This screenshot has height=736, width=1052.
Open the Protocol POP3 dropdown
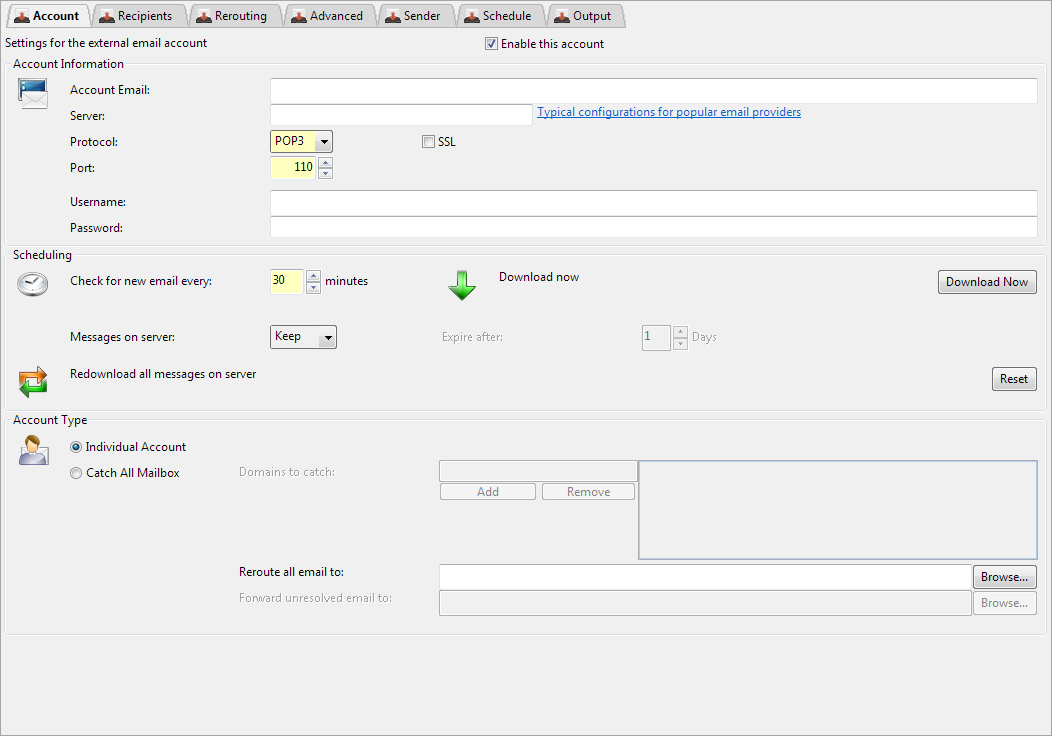pyautogui.click(x=301, y=142)
